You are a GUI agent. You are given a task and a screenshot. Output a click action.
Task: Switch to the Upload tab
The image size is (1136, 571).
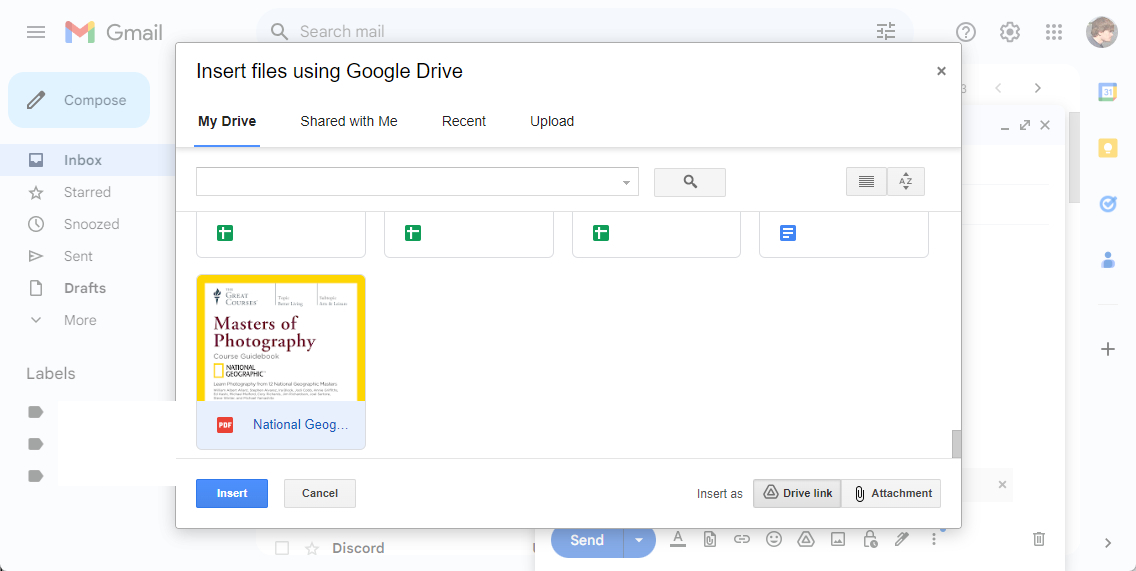point(552,122)
